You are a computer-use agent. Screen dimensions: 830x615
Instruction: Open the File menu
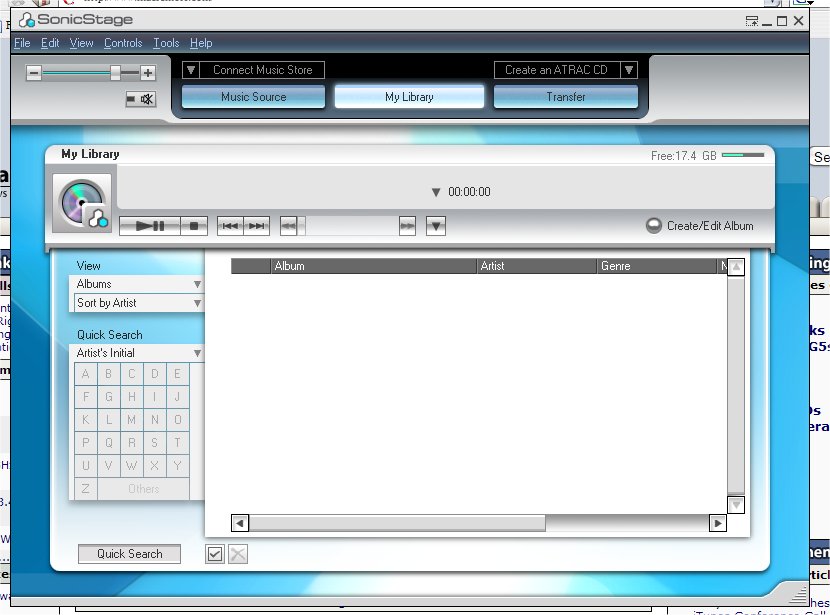click(x=22, y=43)
